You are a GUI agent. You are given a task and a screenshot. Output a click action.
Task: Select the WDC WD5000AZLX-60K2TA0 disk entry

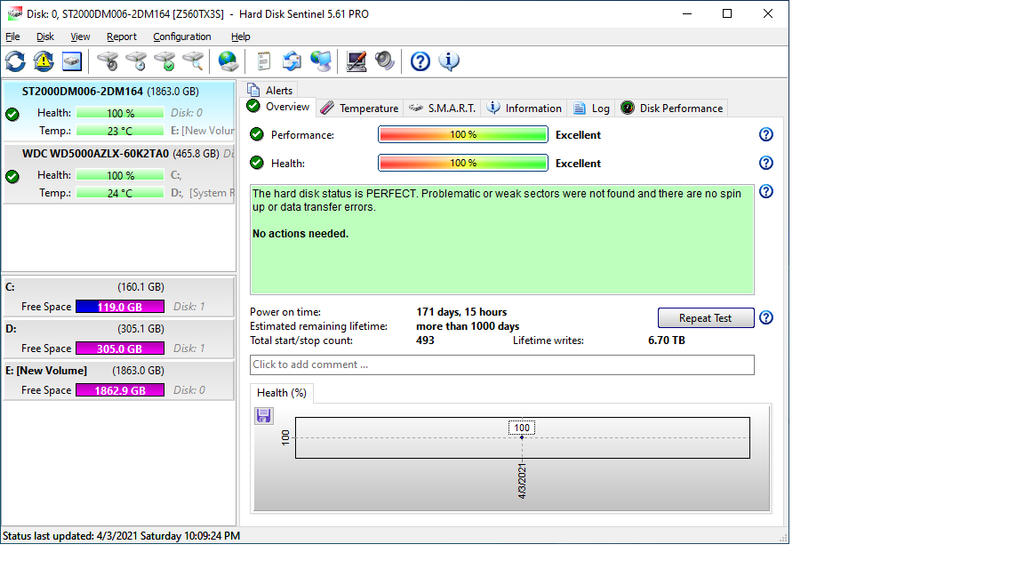tap(119, 174)
